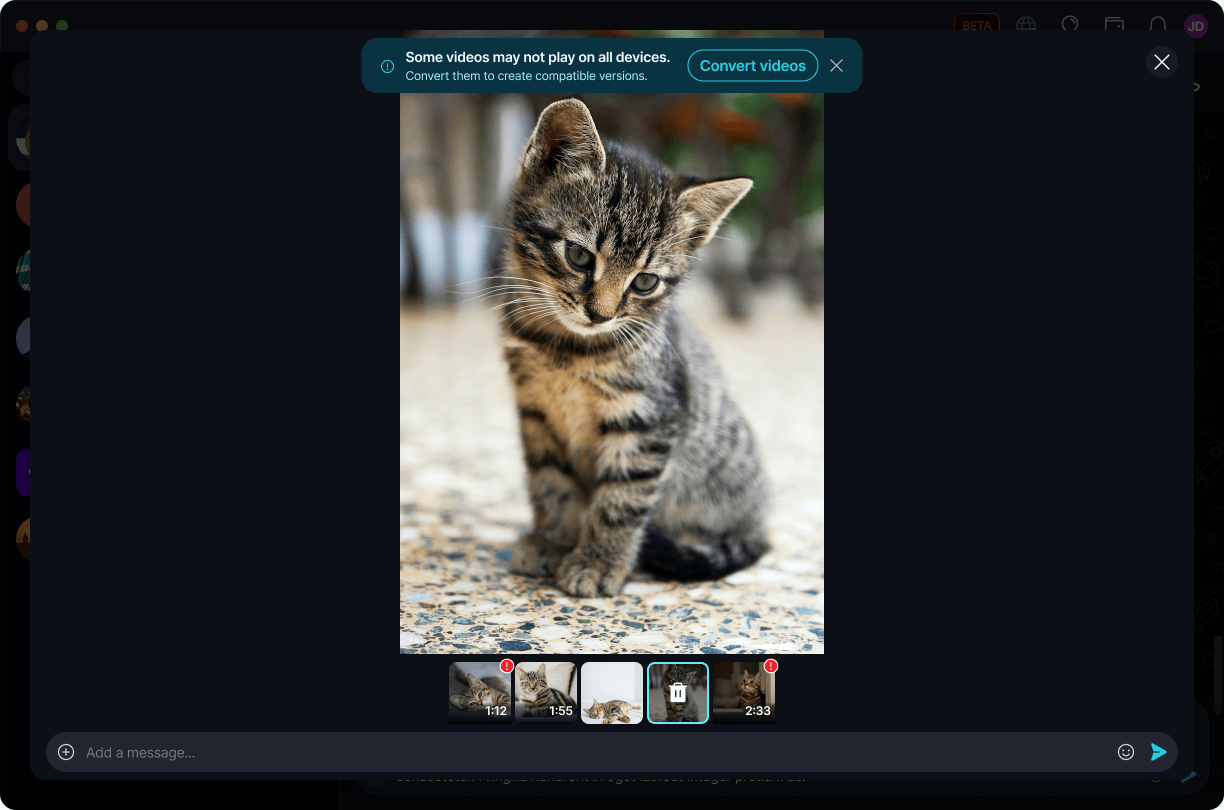Select the white-background kitten photo thumbnail

tap(612, 693)
